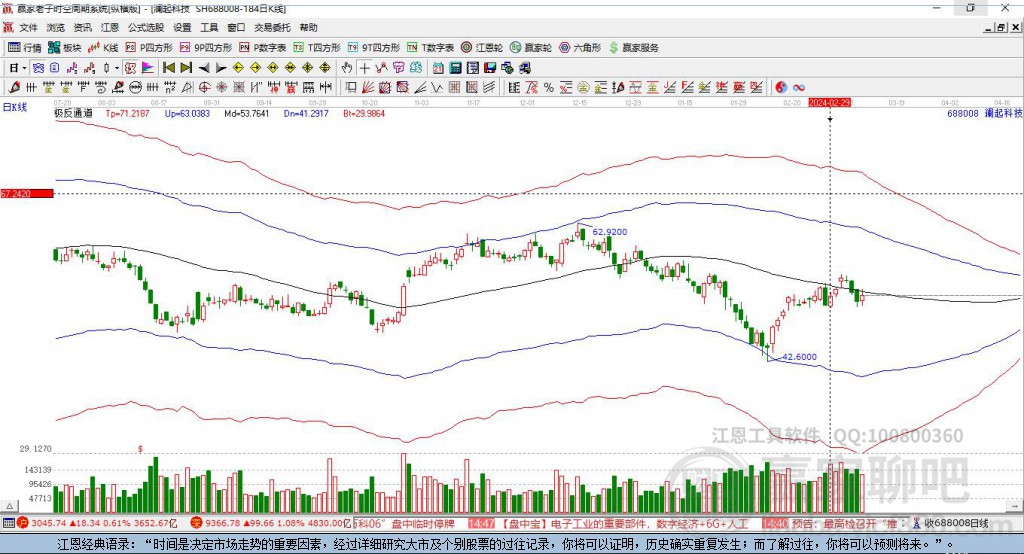Click the 收688008日线 status entry

(950, 523)
